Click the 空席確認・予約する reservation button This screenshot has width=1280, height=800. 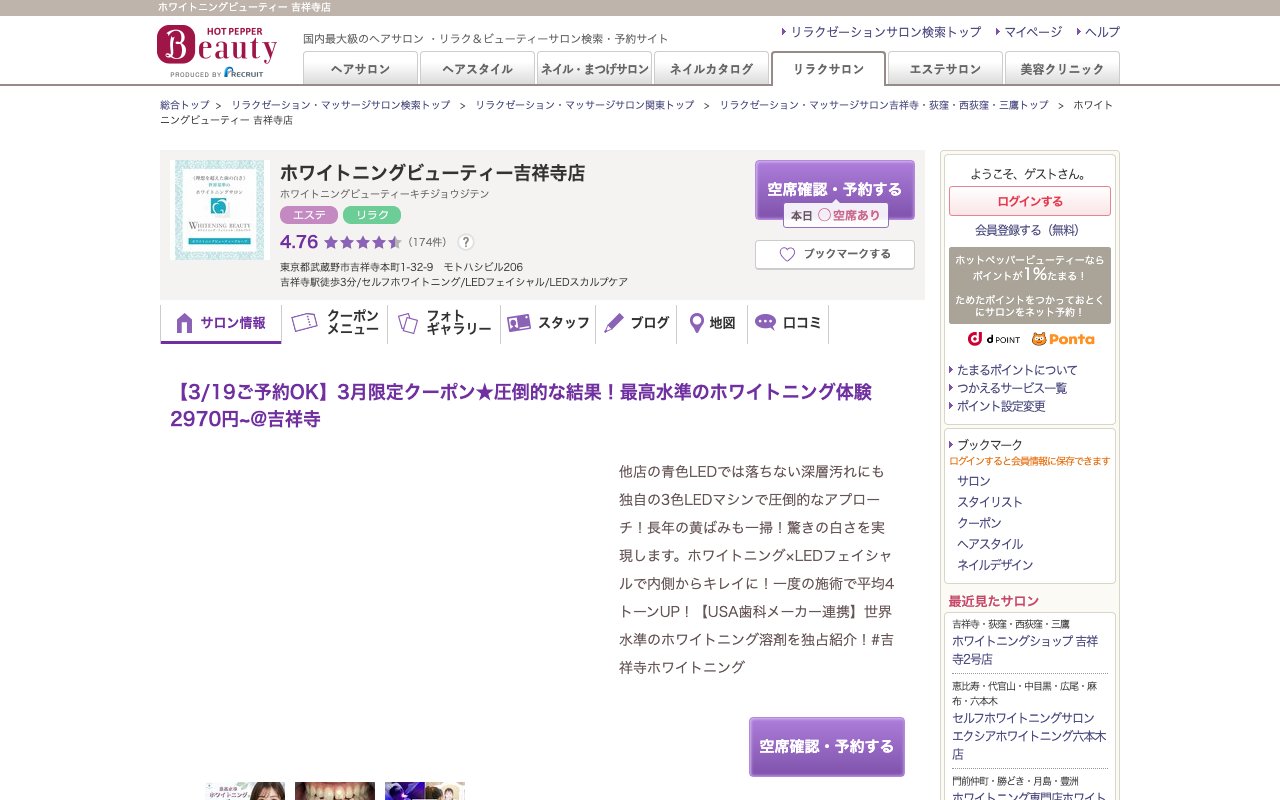pyautogui.click(x=835, y=186)
